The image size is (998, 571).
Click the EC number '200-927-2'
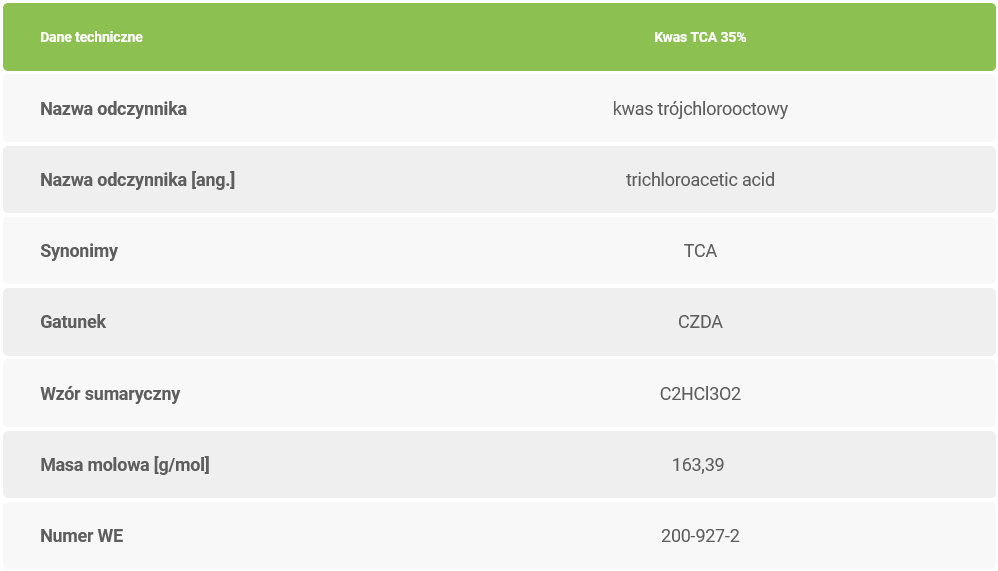click(x=700, y=536)
